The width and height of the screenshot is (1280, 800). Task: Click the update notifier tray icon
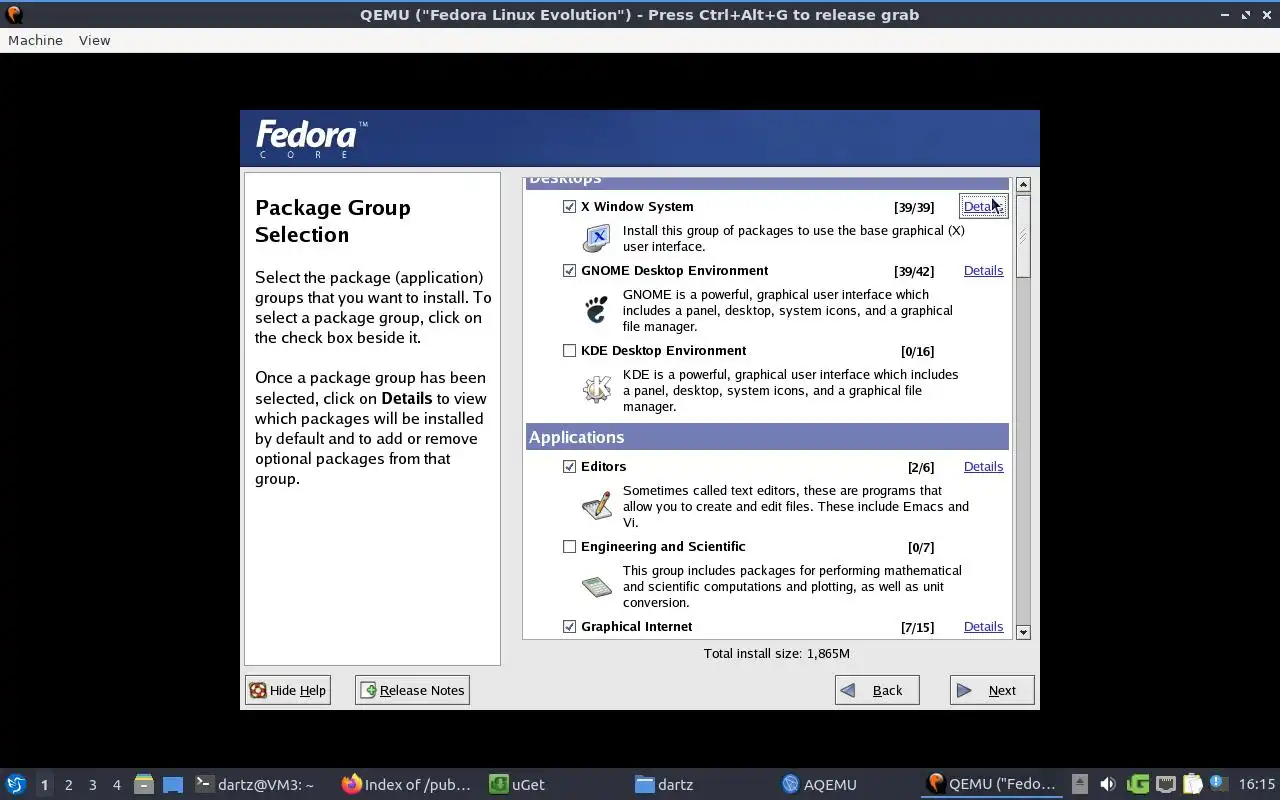1217,783
